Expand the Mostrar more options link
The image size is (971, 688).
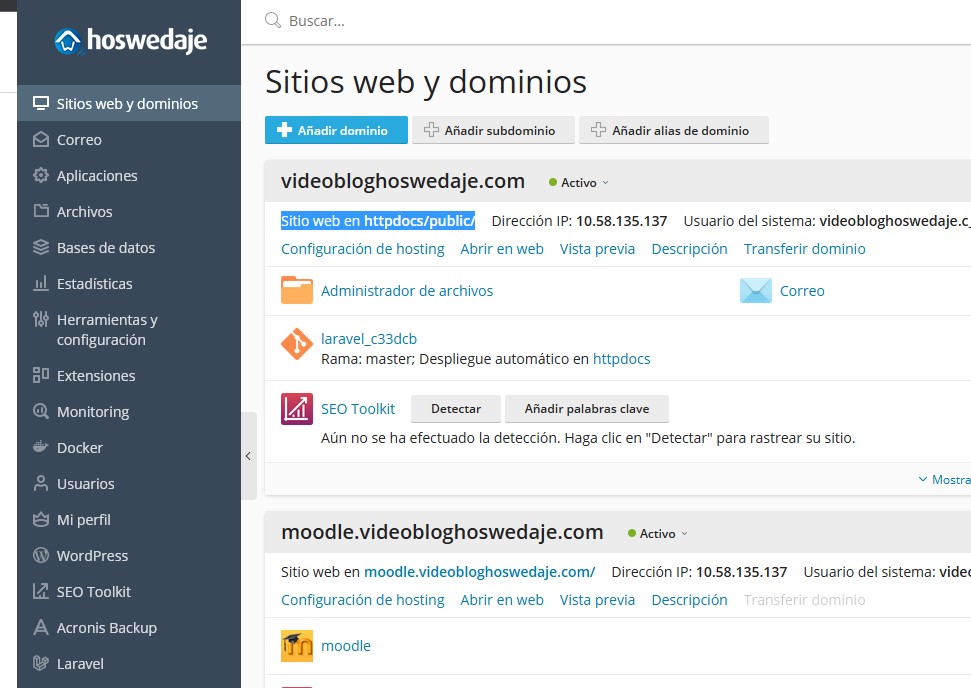click(x=944, y=479)
